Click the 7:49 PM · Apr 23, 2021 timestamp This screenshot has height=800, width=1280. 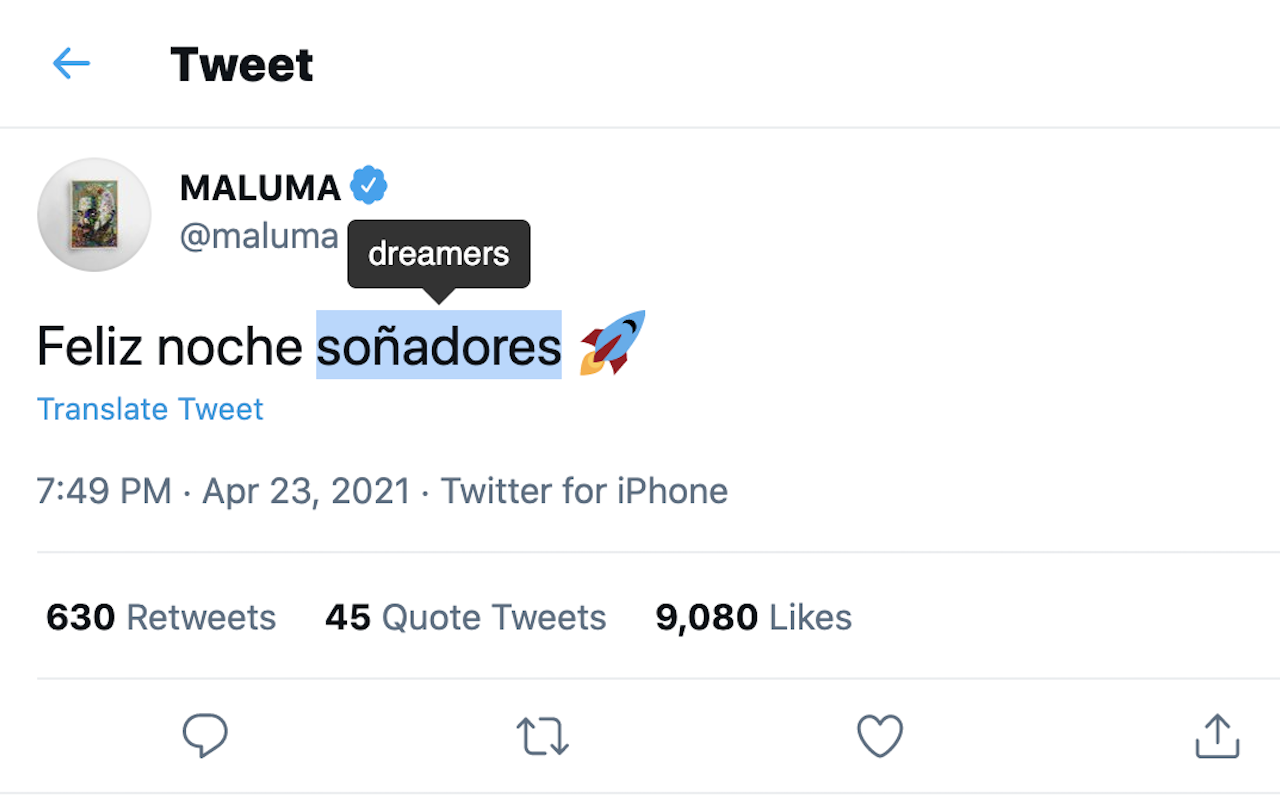point(224,491)
